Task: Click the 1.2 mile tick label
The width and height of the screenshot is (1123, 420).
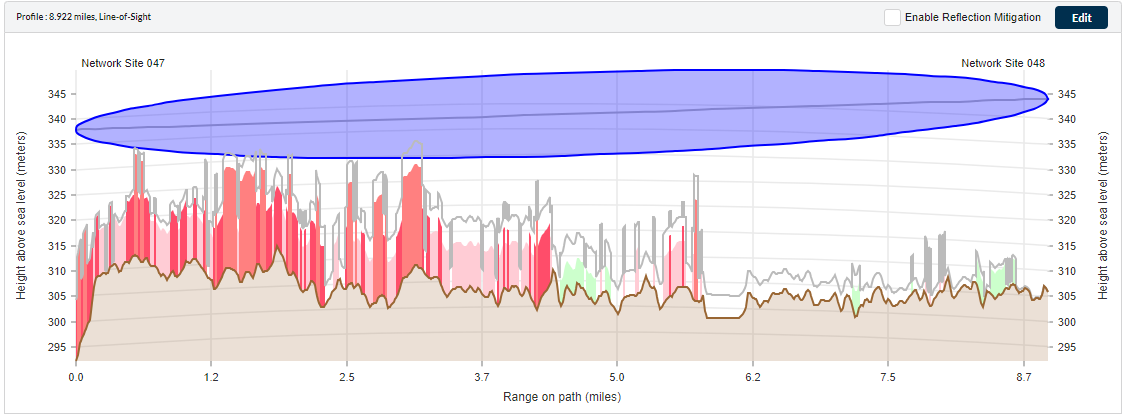Action: [x=211, y=378]
